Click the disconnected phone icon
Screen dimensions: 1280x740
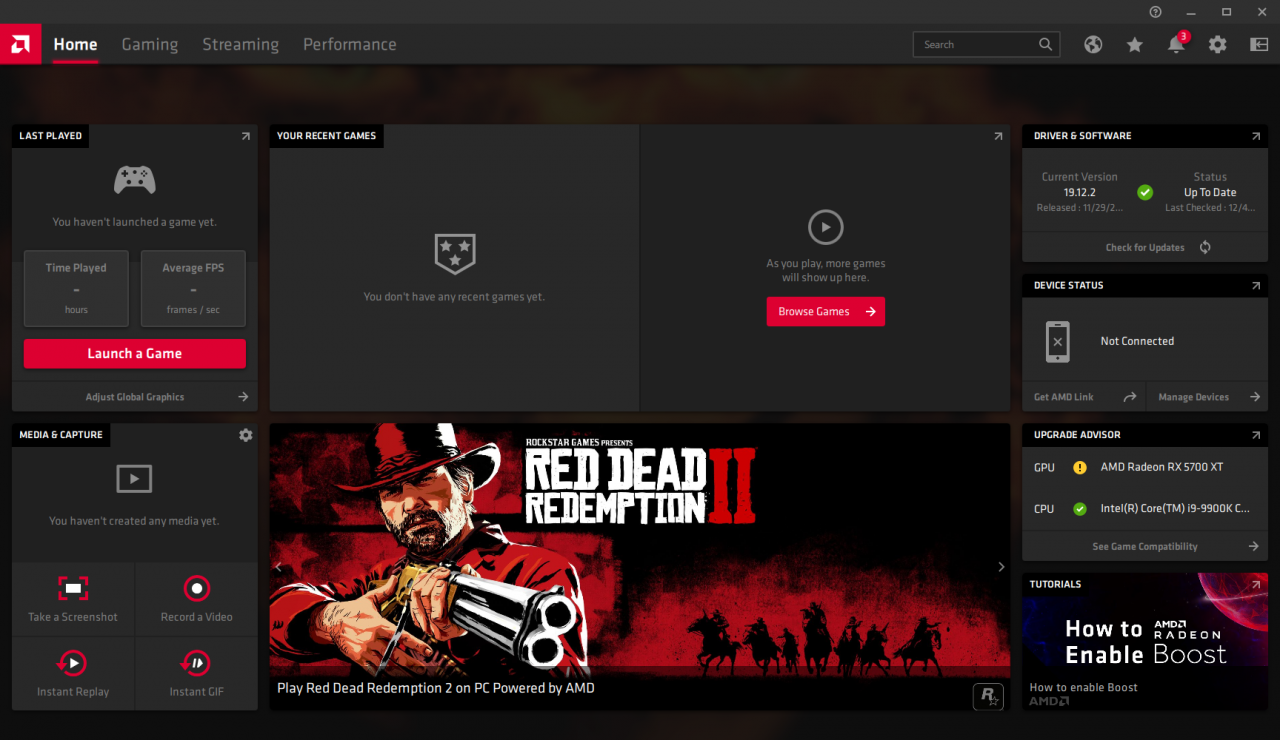pos(1058,341)
